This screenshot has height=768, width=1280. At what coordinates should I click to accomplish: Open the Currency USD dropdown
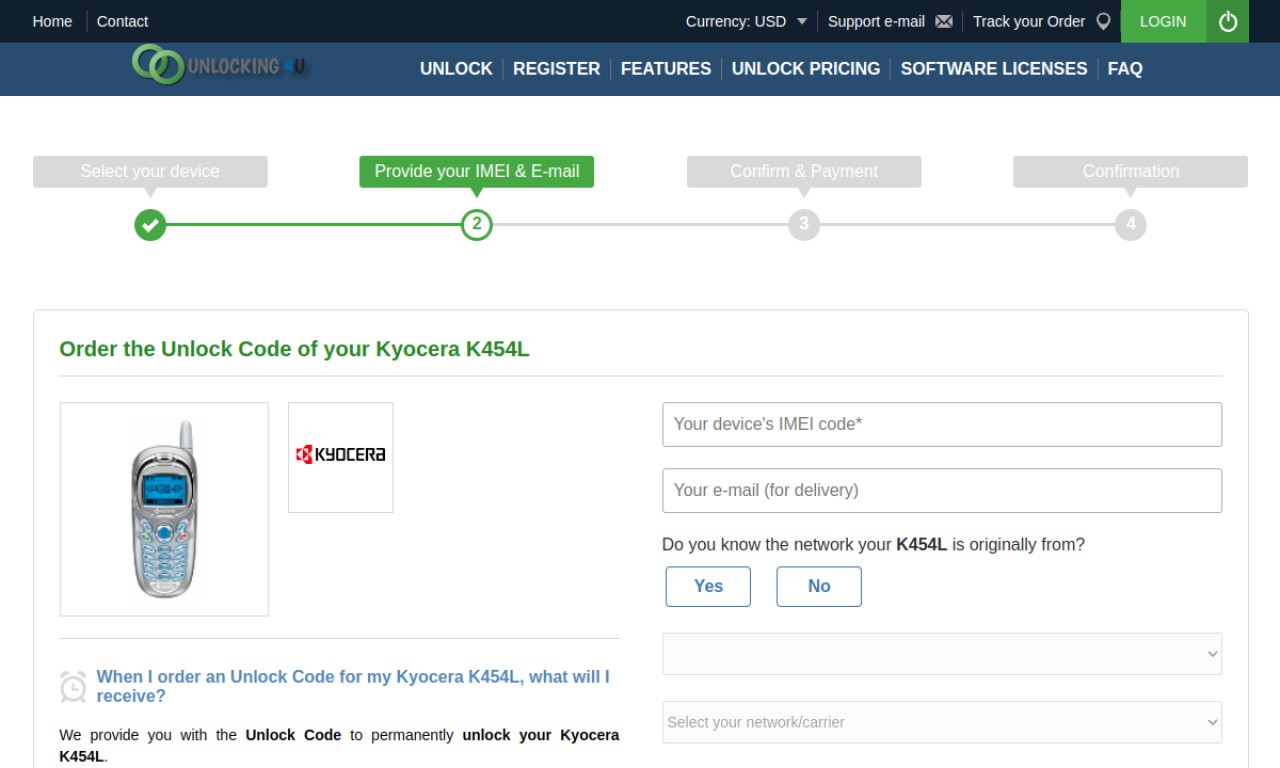coord(746,21)
